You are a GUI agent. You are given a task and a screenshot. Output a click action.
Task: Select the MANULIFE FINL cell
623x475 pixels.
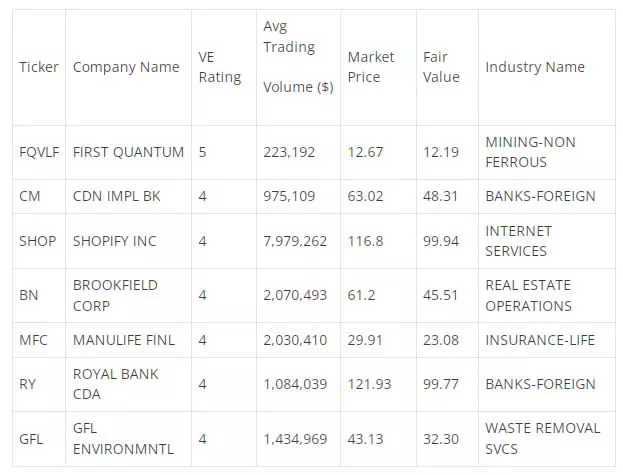click(124, 340)
